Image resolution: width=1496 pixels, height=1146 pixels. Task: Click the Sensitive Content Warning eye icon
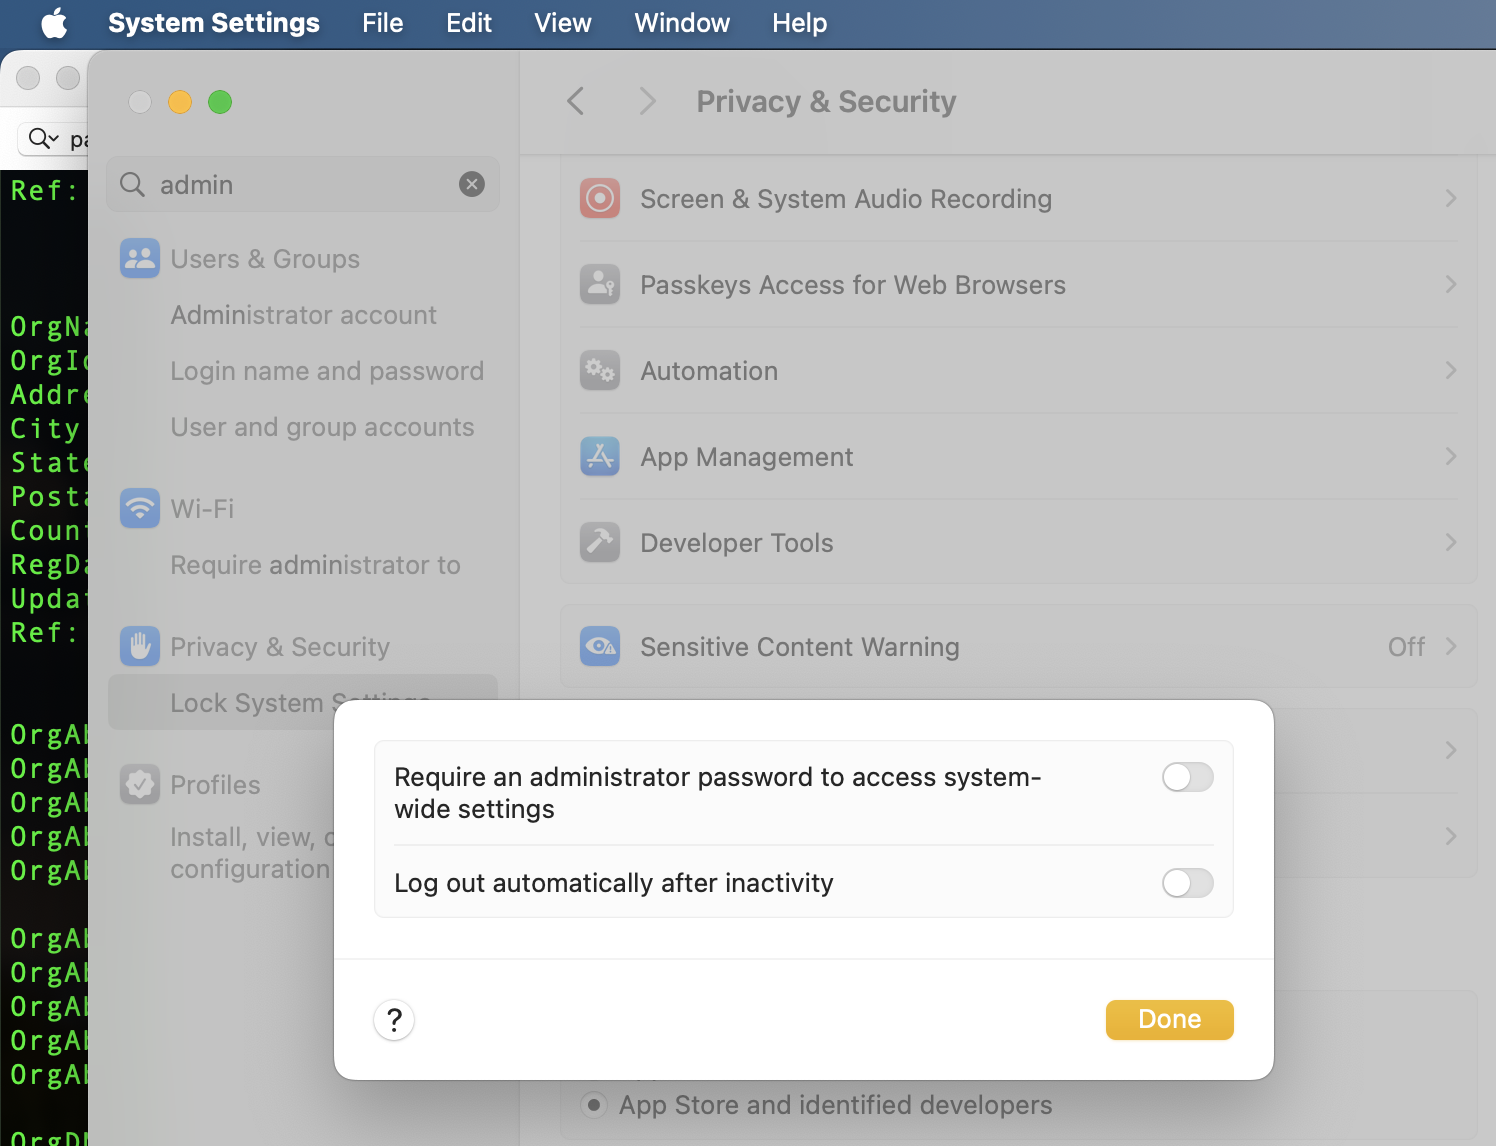(x=600, y=647)
